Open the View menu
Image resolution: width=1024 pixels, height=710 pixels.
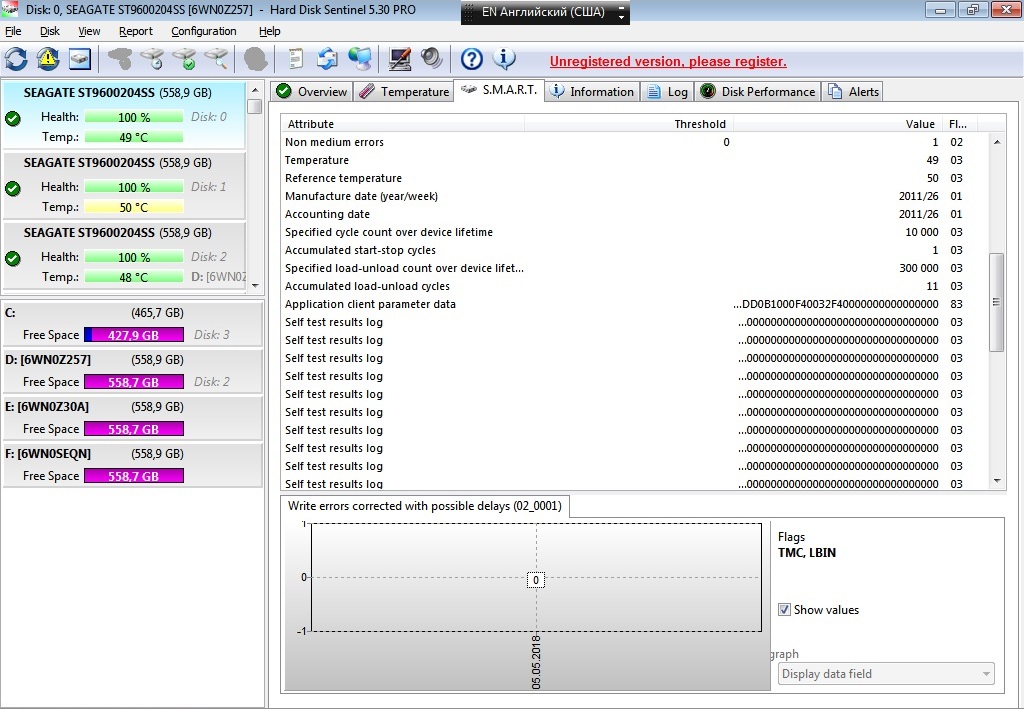[89, 31]
